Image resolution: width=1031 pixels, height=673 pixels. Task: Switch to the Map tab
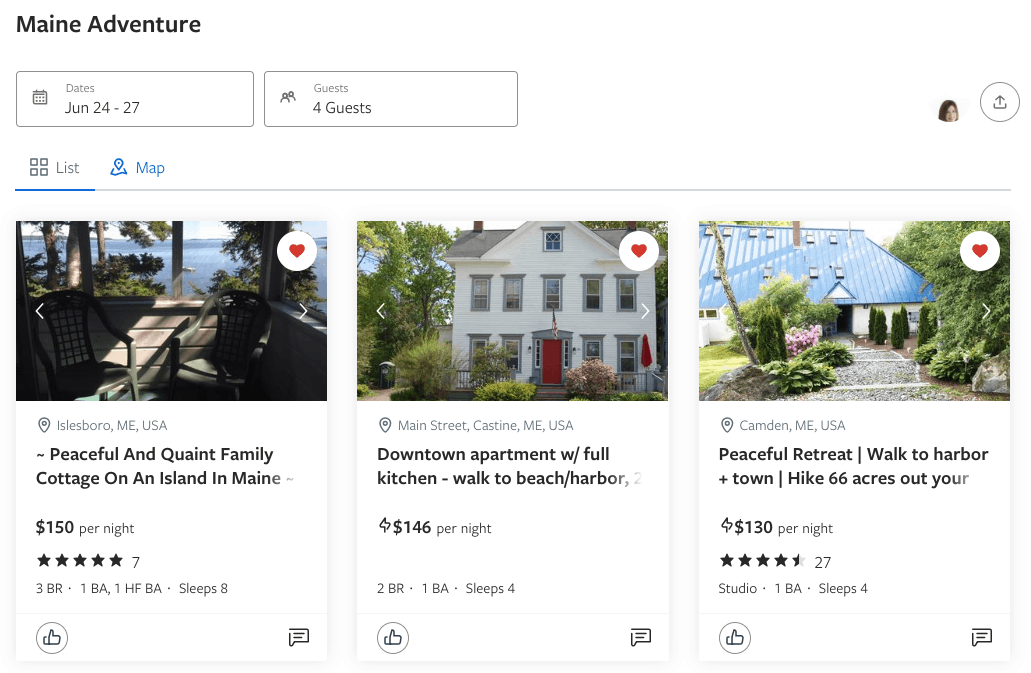pyautogui.click(x=137, y=167)
